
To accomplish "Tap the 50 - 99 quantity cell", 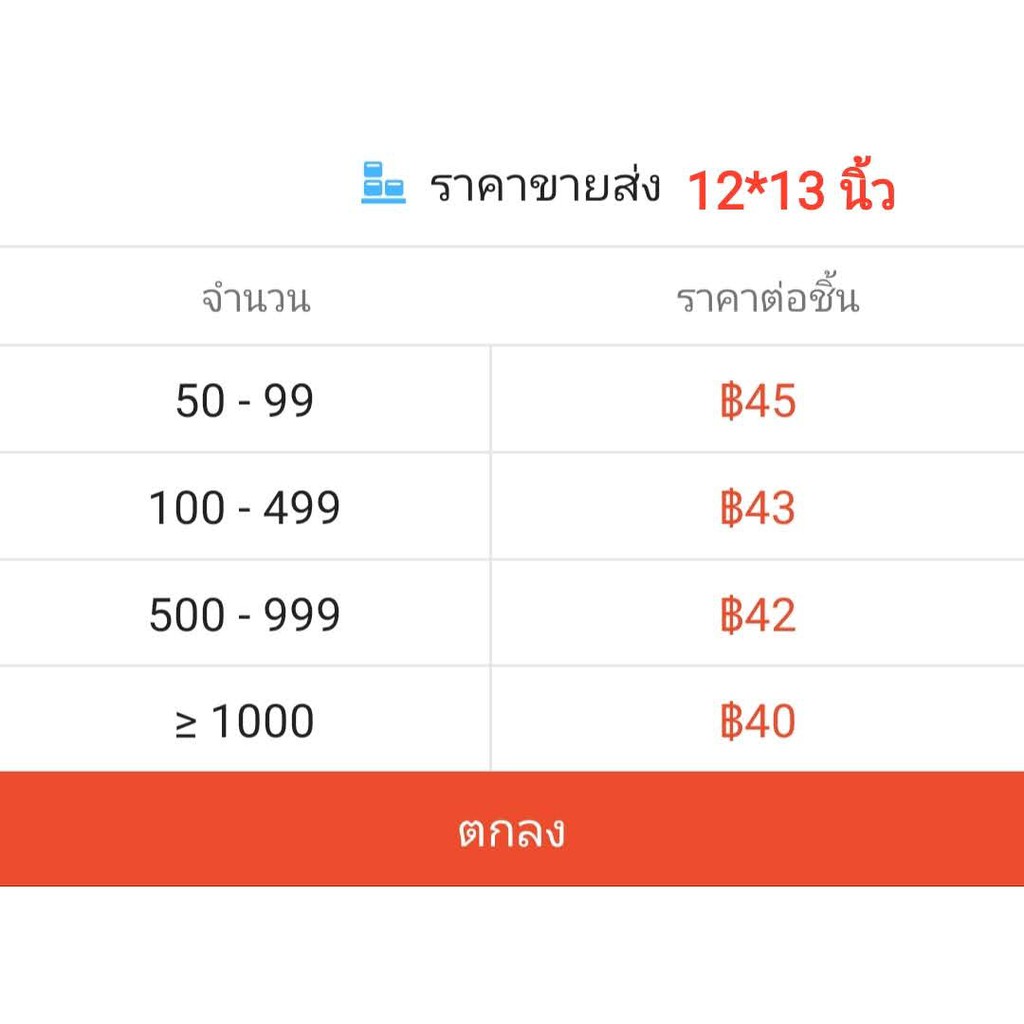I will click(x=245, y=401).
